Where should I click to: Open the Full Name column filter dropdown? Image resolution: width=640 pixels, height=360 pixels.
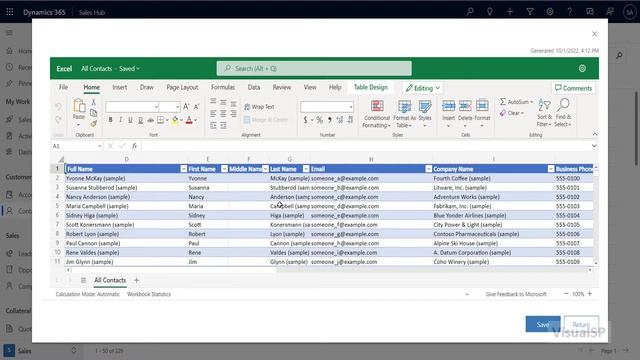coord(183,169)
